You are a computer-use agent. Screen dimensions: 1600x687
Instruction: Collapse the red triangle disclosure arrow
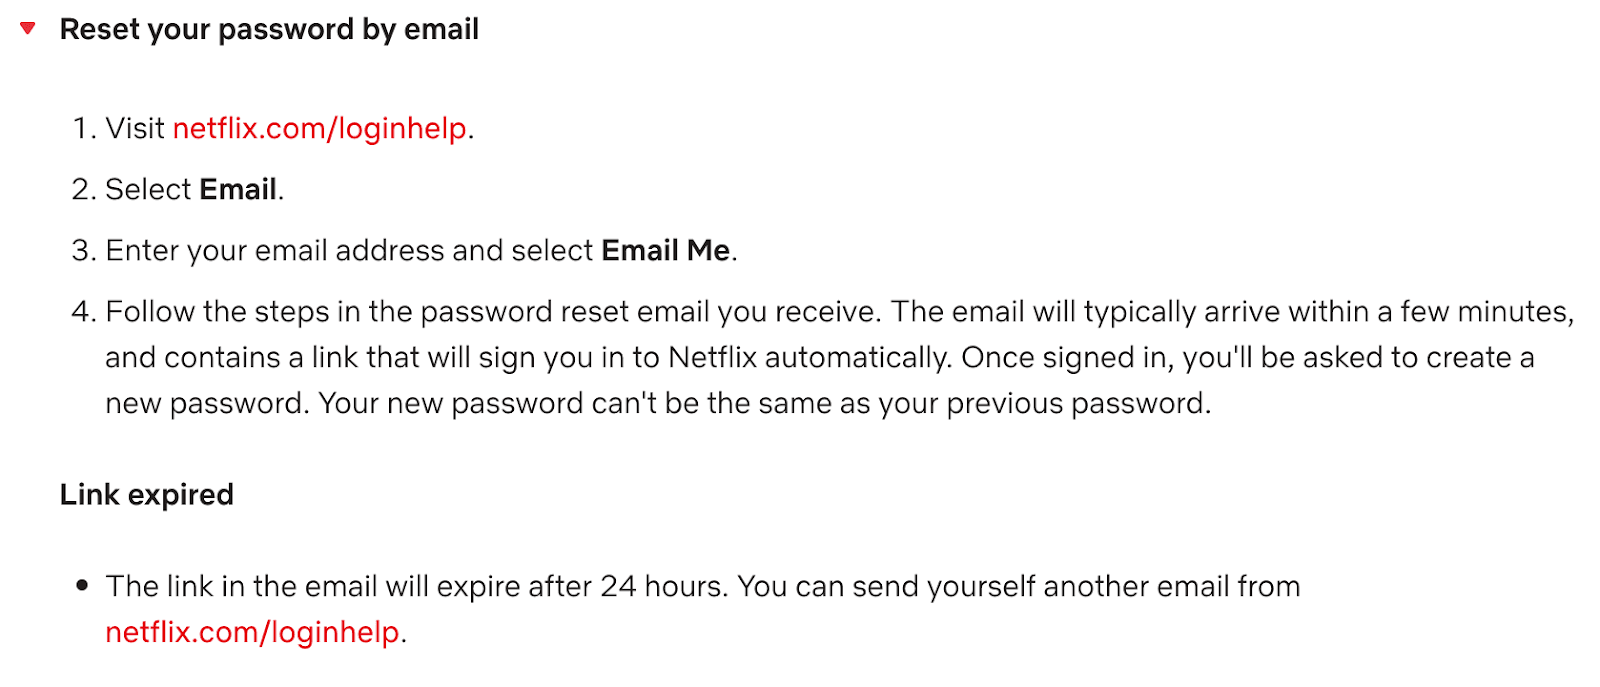(x=28, y=29)
